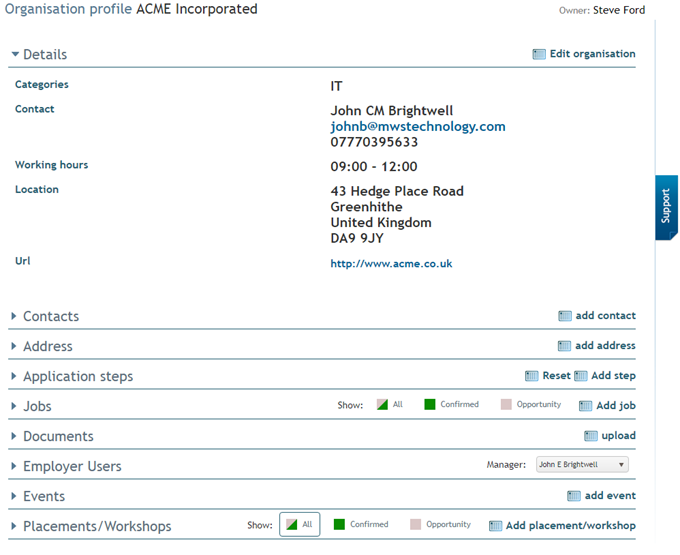Click the add event link
Viewport: 680px width, 555px height.
(610, 495)
